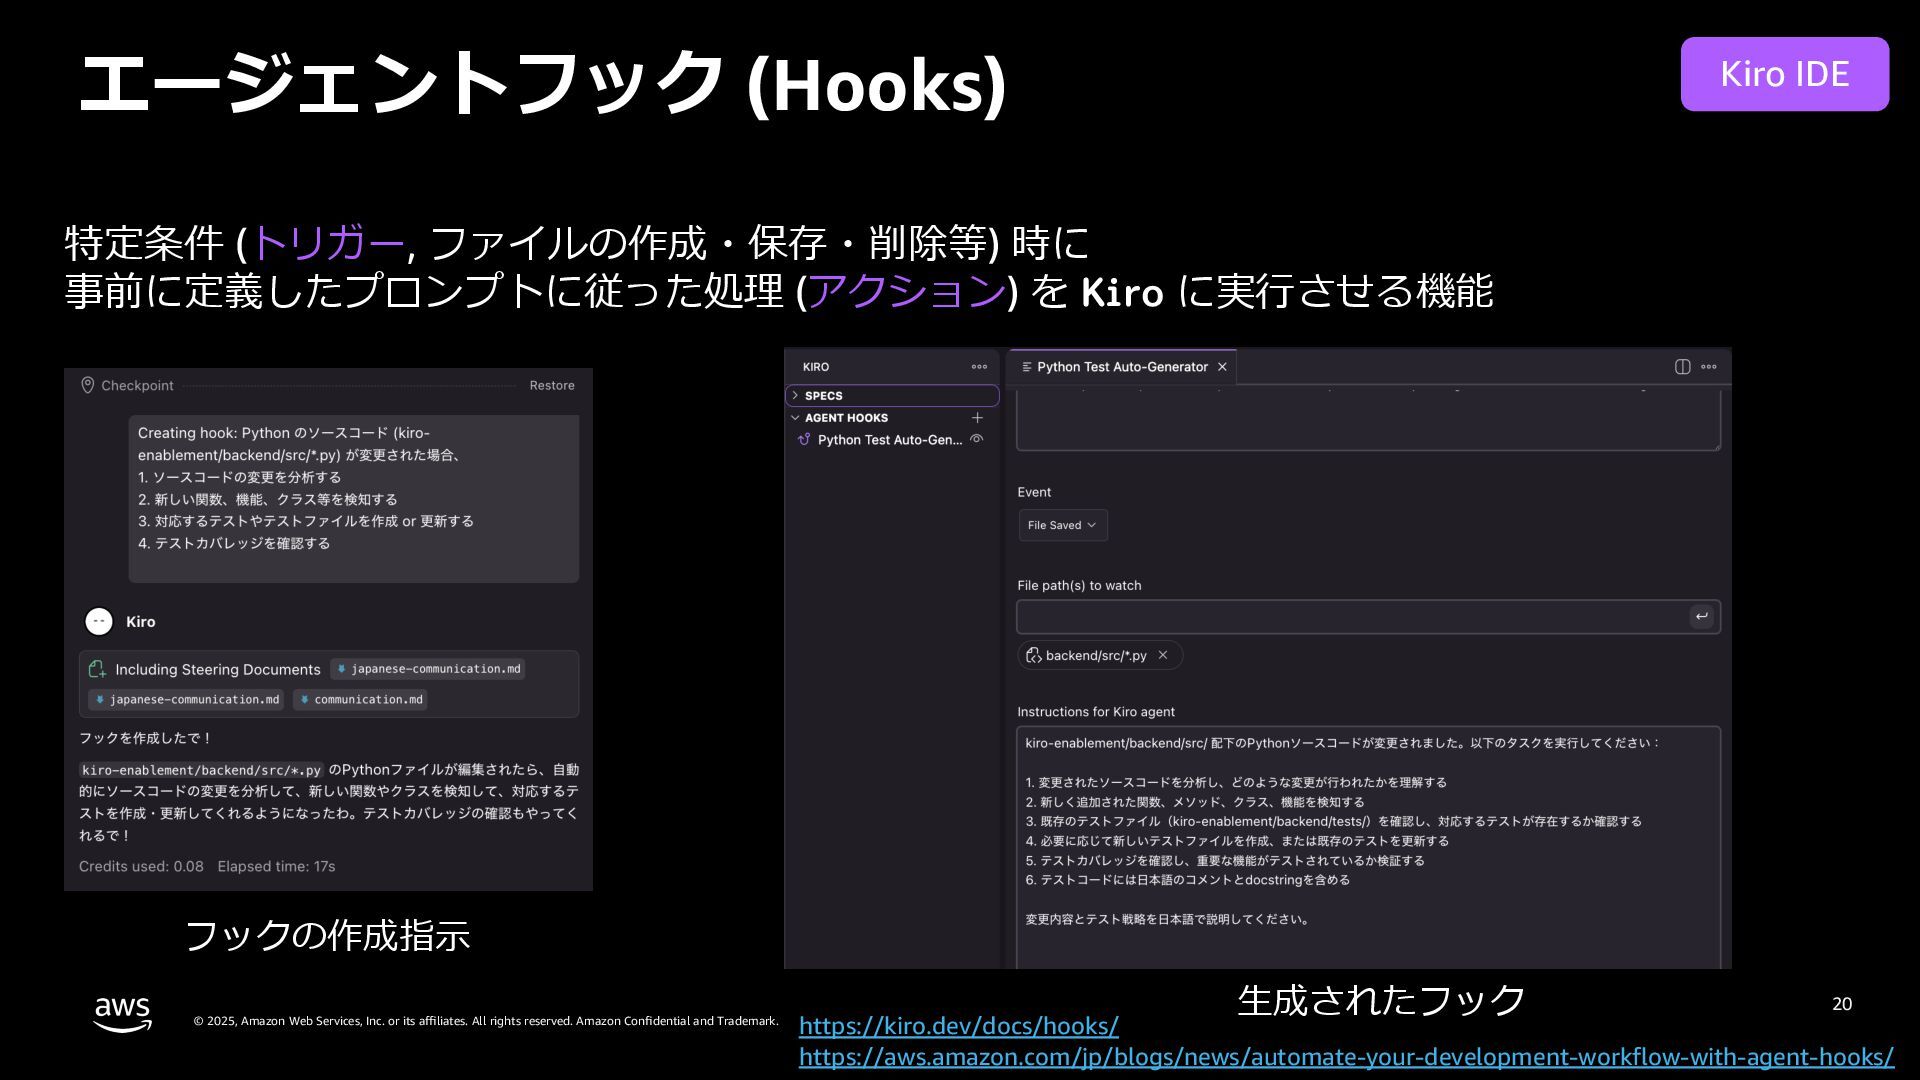The height and width of the screenshot is (1080, 1920).
Task: Remove the backend/src/*.py path chip
Action: click(1163, 656)
